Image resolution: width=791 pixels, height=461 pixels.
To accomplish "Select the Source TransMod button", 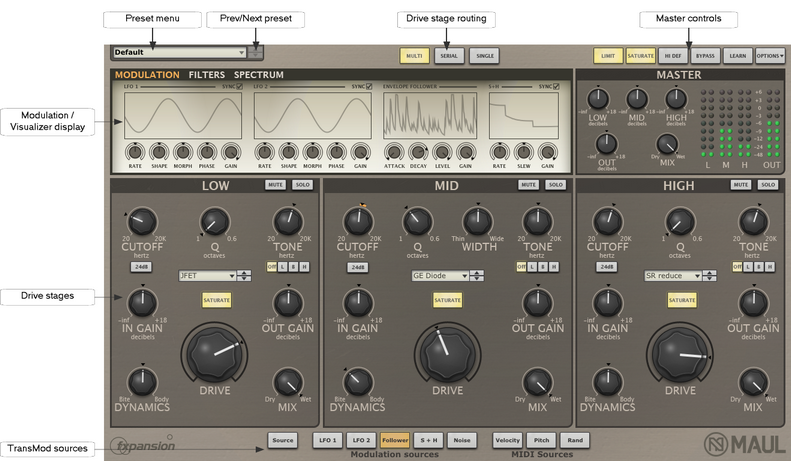I will click(282, 440).
